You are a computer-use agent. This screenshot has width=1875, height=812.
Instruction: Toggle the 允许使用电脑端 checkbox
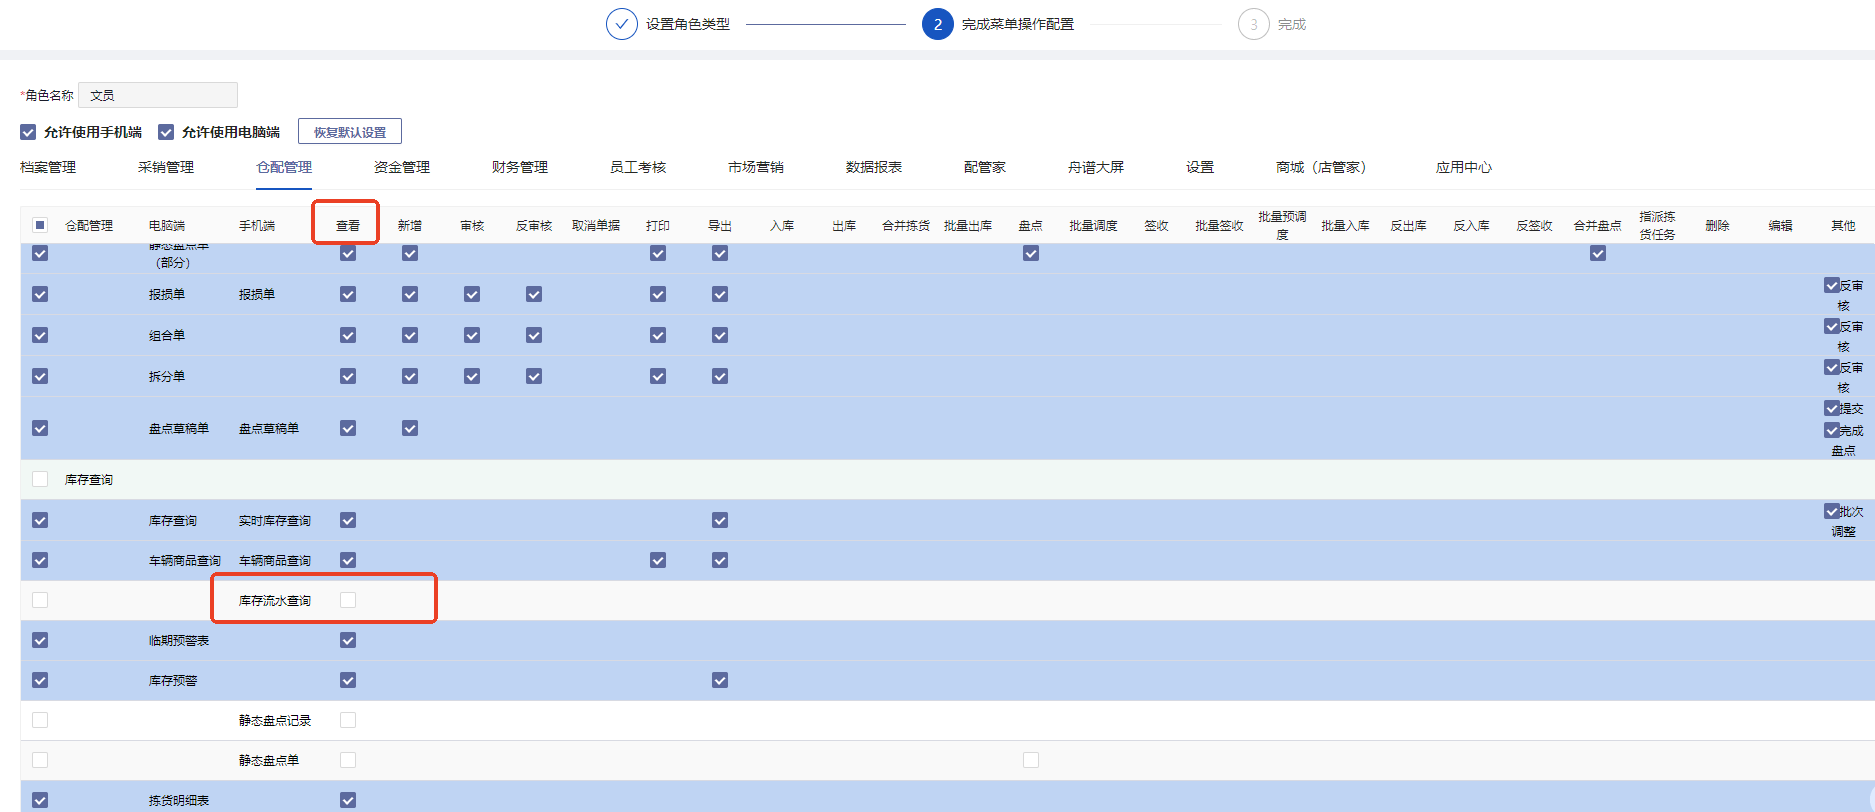click(166, 132)
